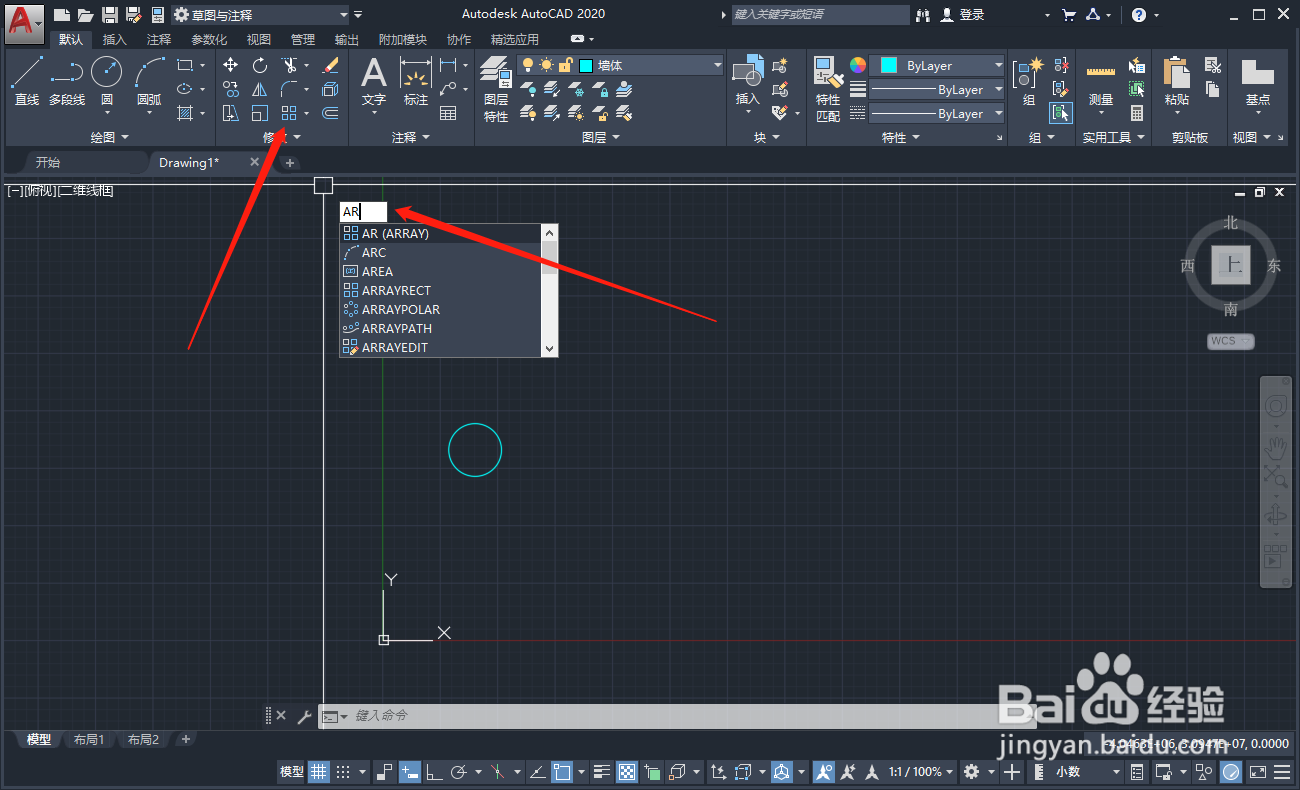Screen dimensions: 1300x790
Task: Toggle polar tracking in status bar
Action: (460, 772)
